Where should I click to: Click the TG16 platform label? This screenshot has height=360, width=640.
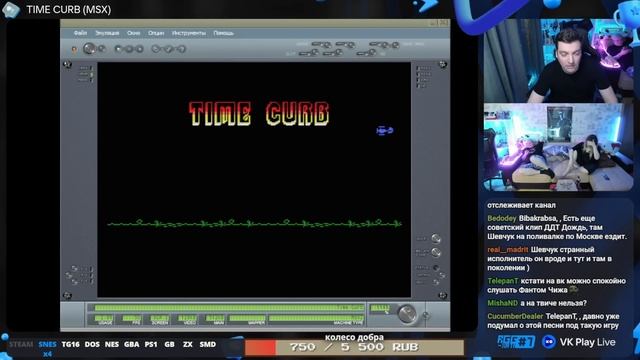[x=71, y=344]
